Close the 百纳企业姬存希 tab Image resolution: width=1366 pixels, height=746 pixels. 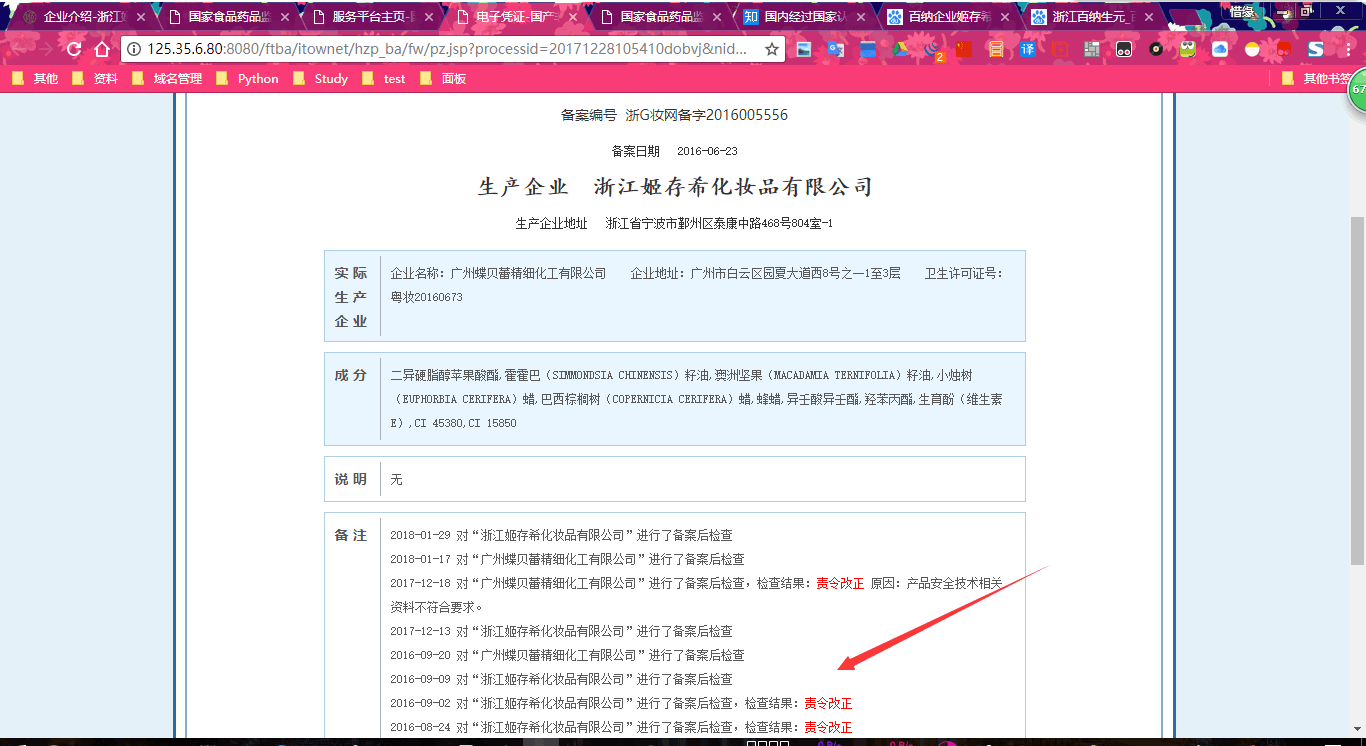1004,17
